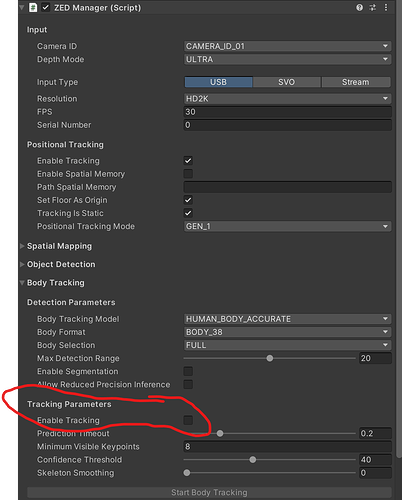
Task: Disable the ZED Manager script checkbox
Action: point(46,7)
